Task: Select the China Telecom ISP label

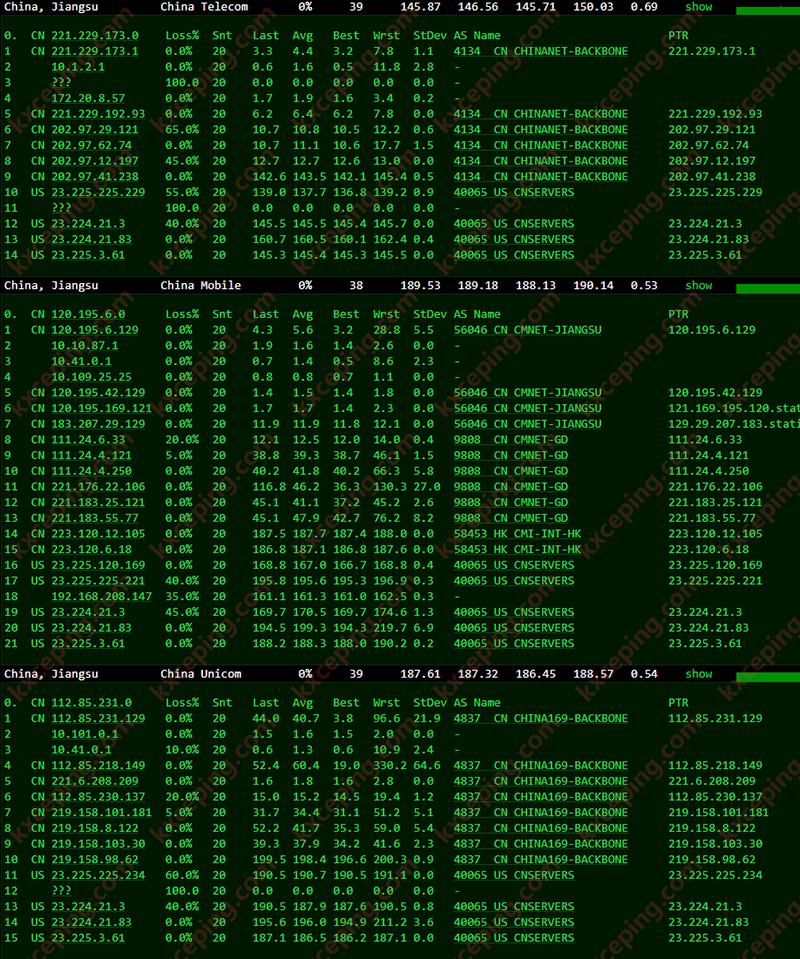Action: (204, 7)
